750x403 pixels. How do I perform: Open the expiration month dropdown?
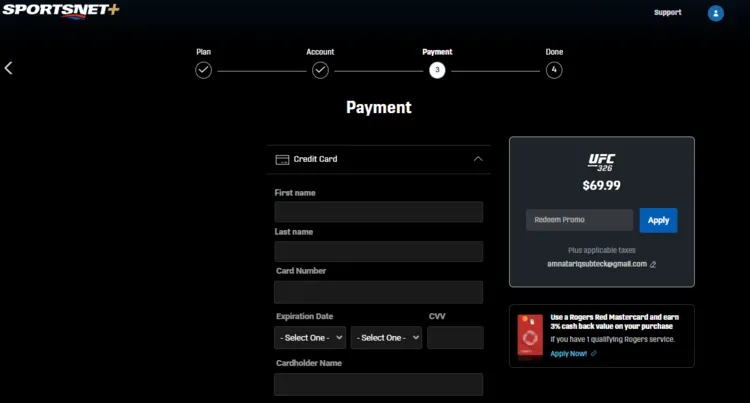tap(310, 338)
